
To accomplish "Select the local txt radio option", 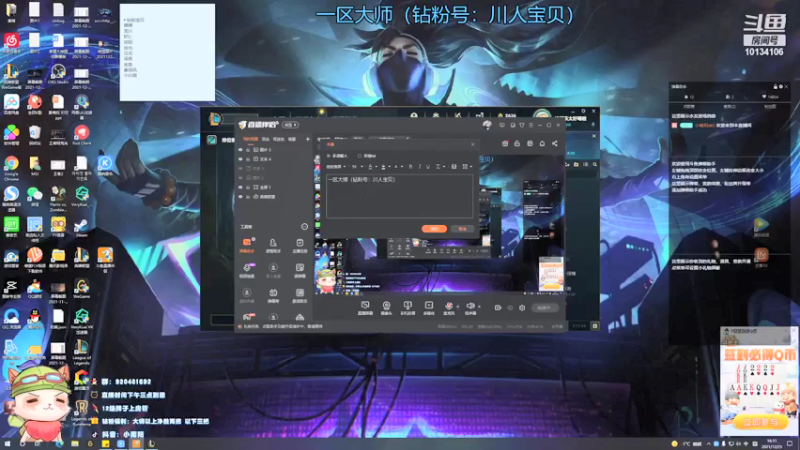I will coord(360,156).
